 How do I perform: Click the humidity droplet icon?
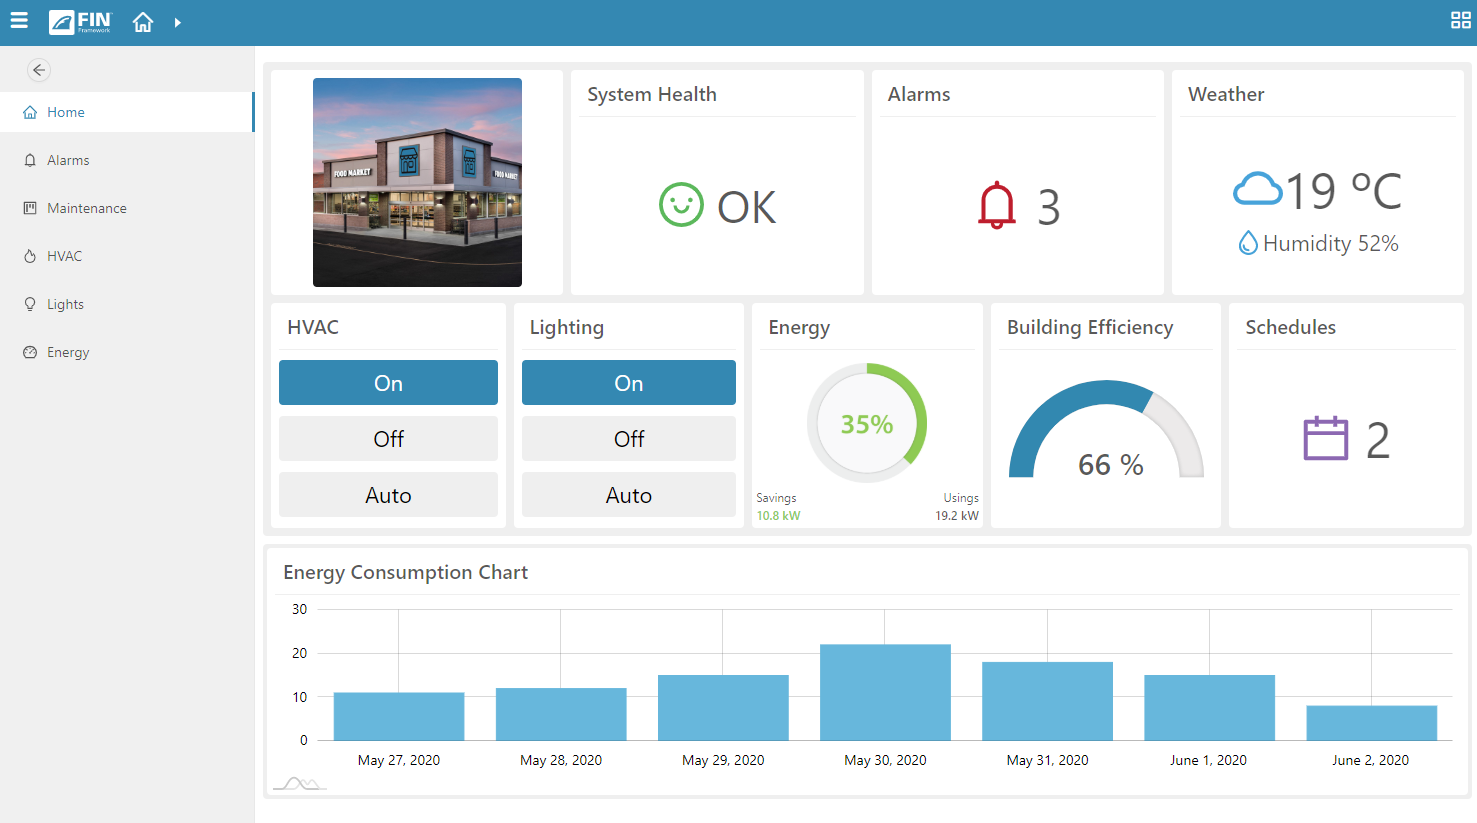coord(1248,242)
